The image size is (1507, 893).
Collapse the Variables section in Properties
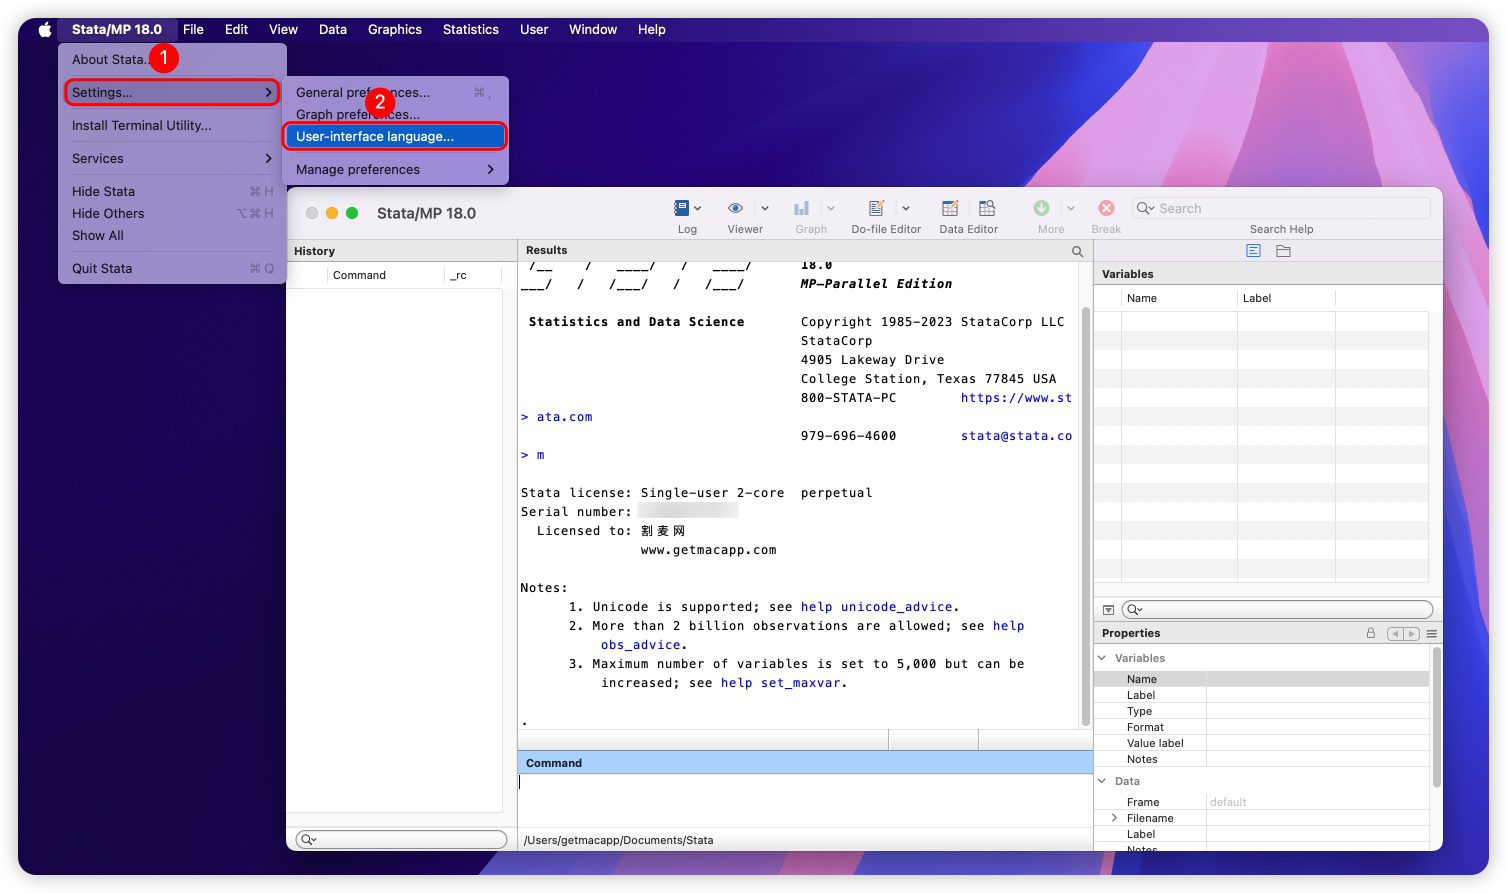pos(1103,658)
